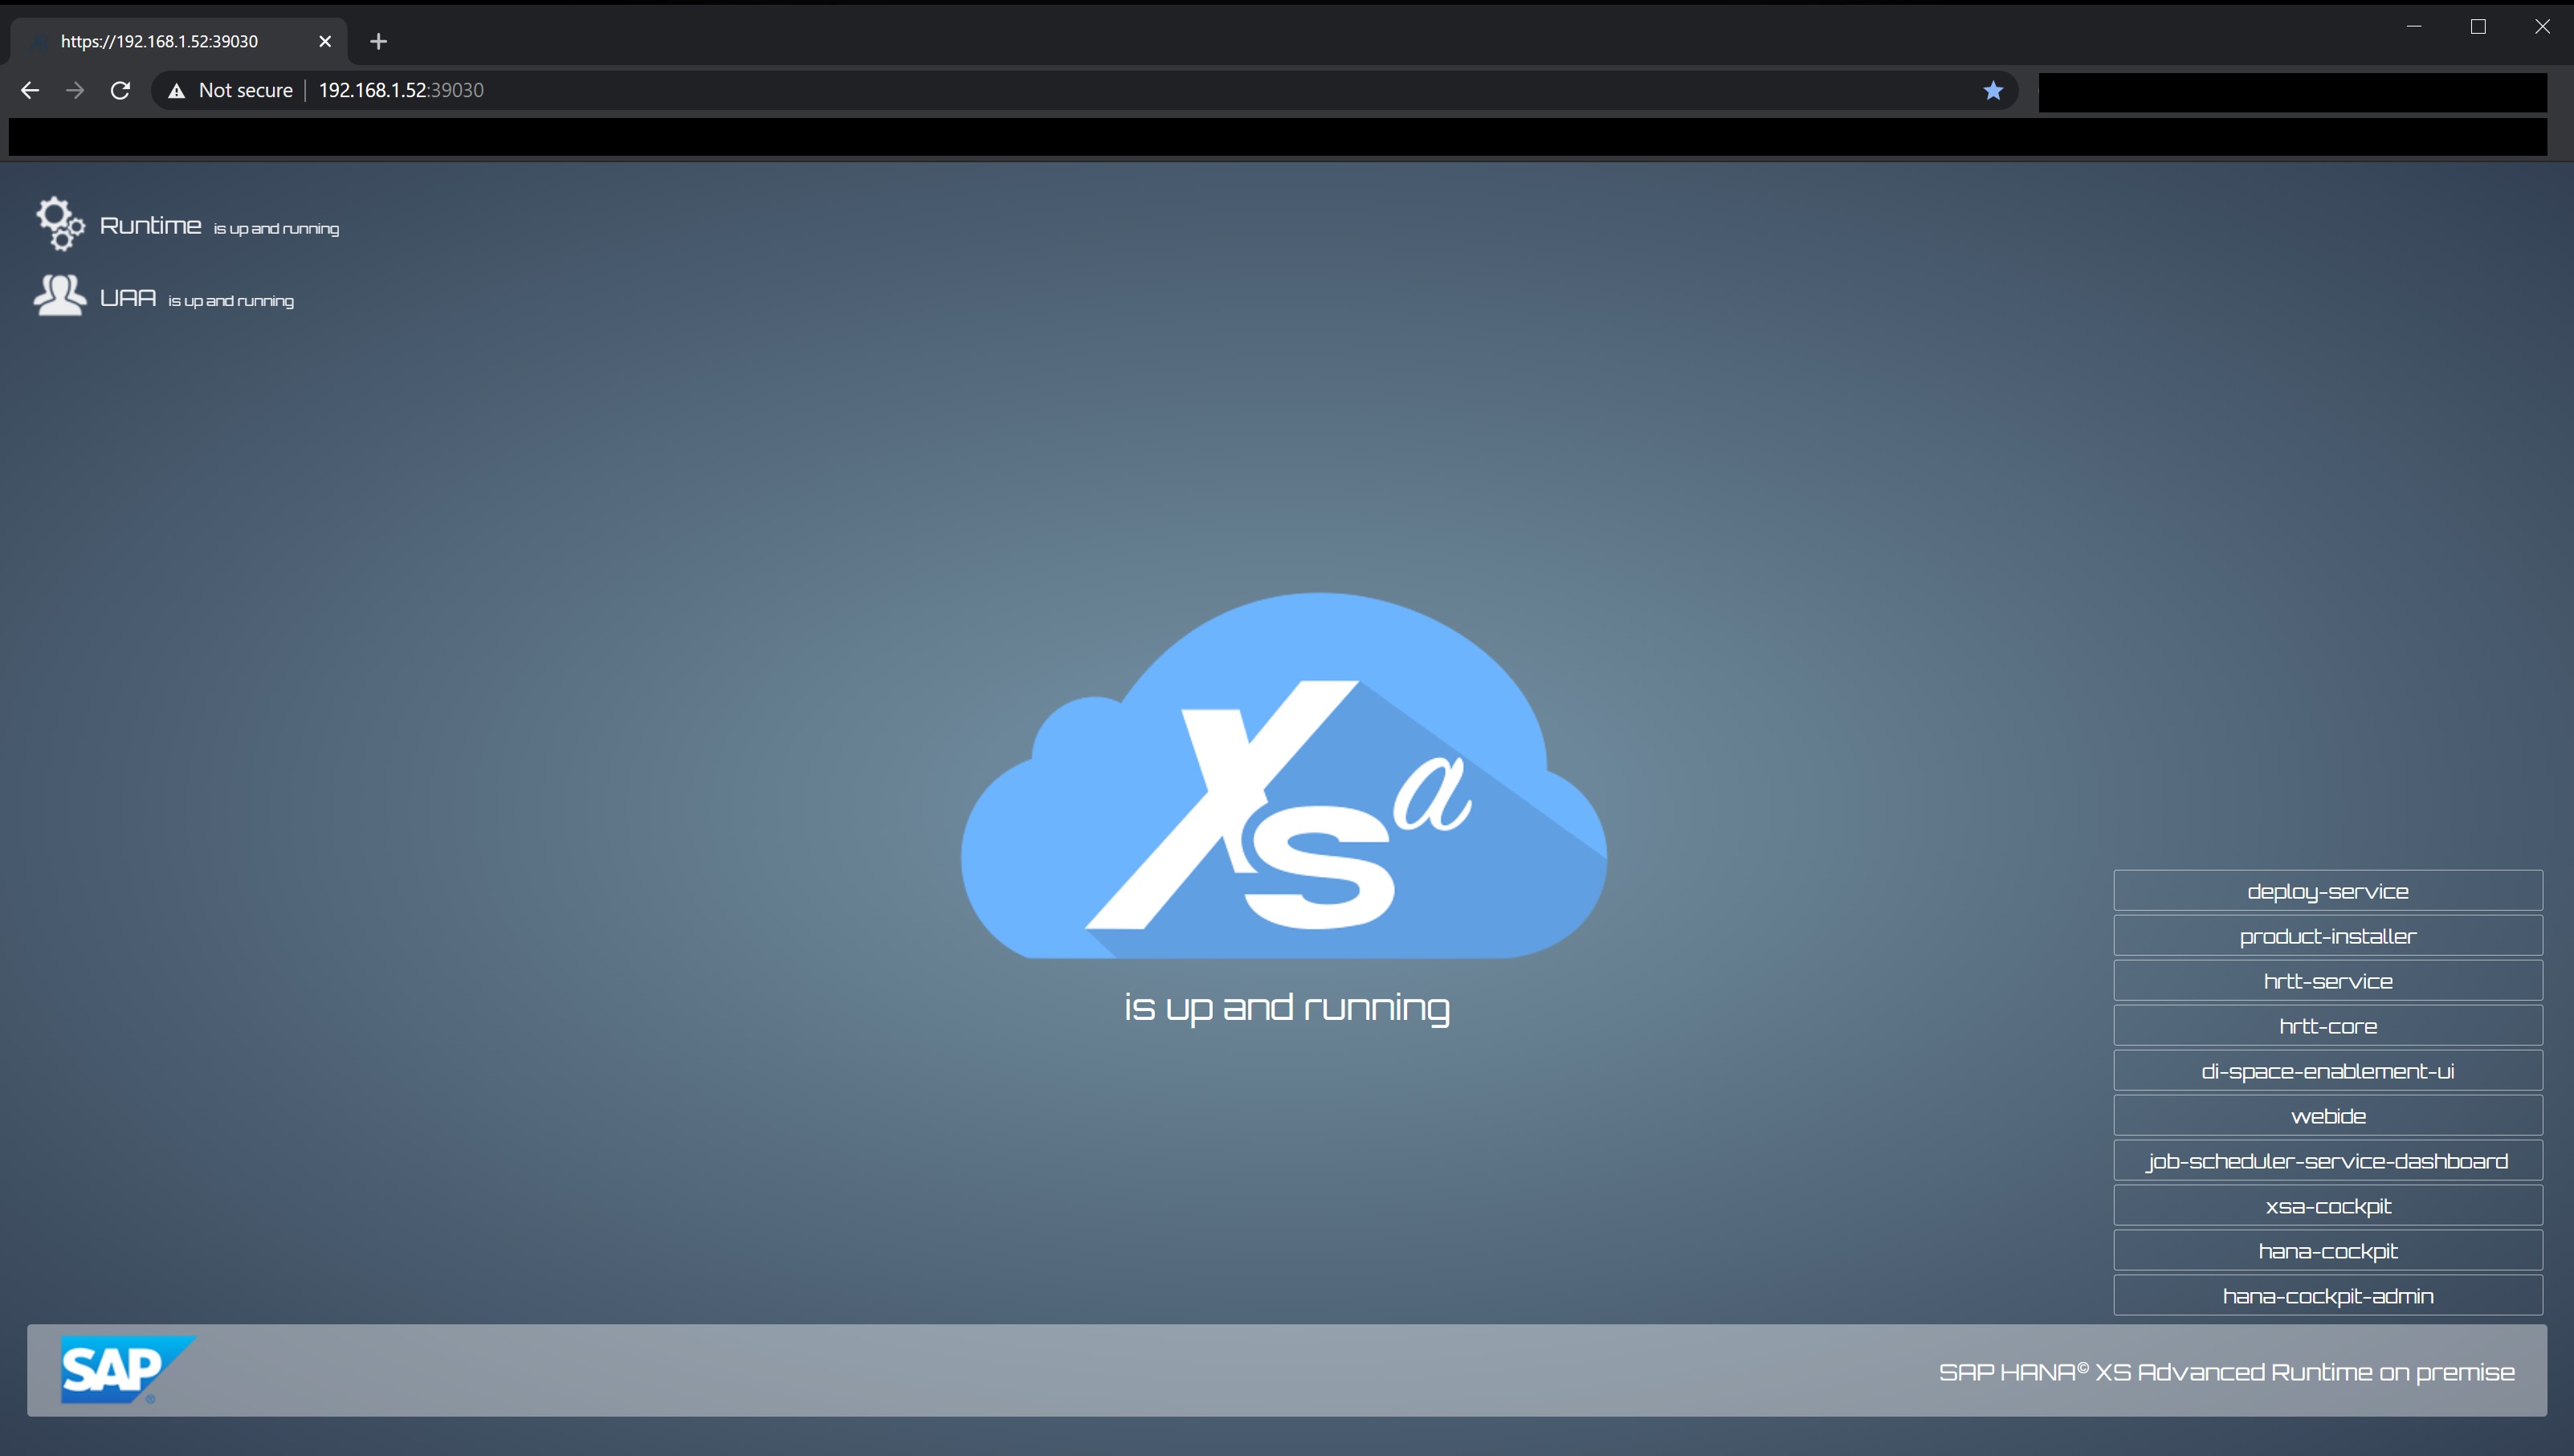The width and height of the screenshot is (2574, 1456).
Task: Open the product-installer application
Action: 2327,936
